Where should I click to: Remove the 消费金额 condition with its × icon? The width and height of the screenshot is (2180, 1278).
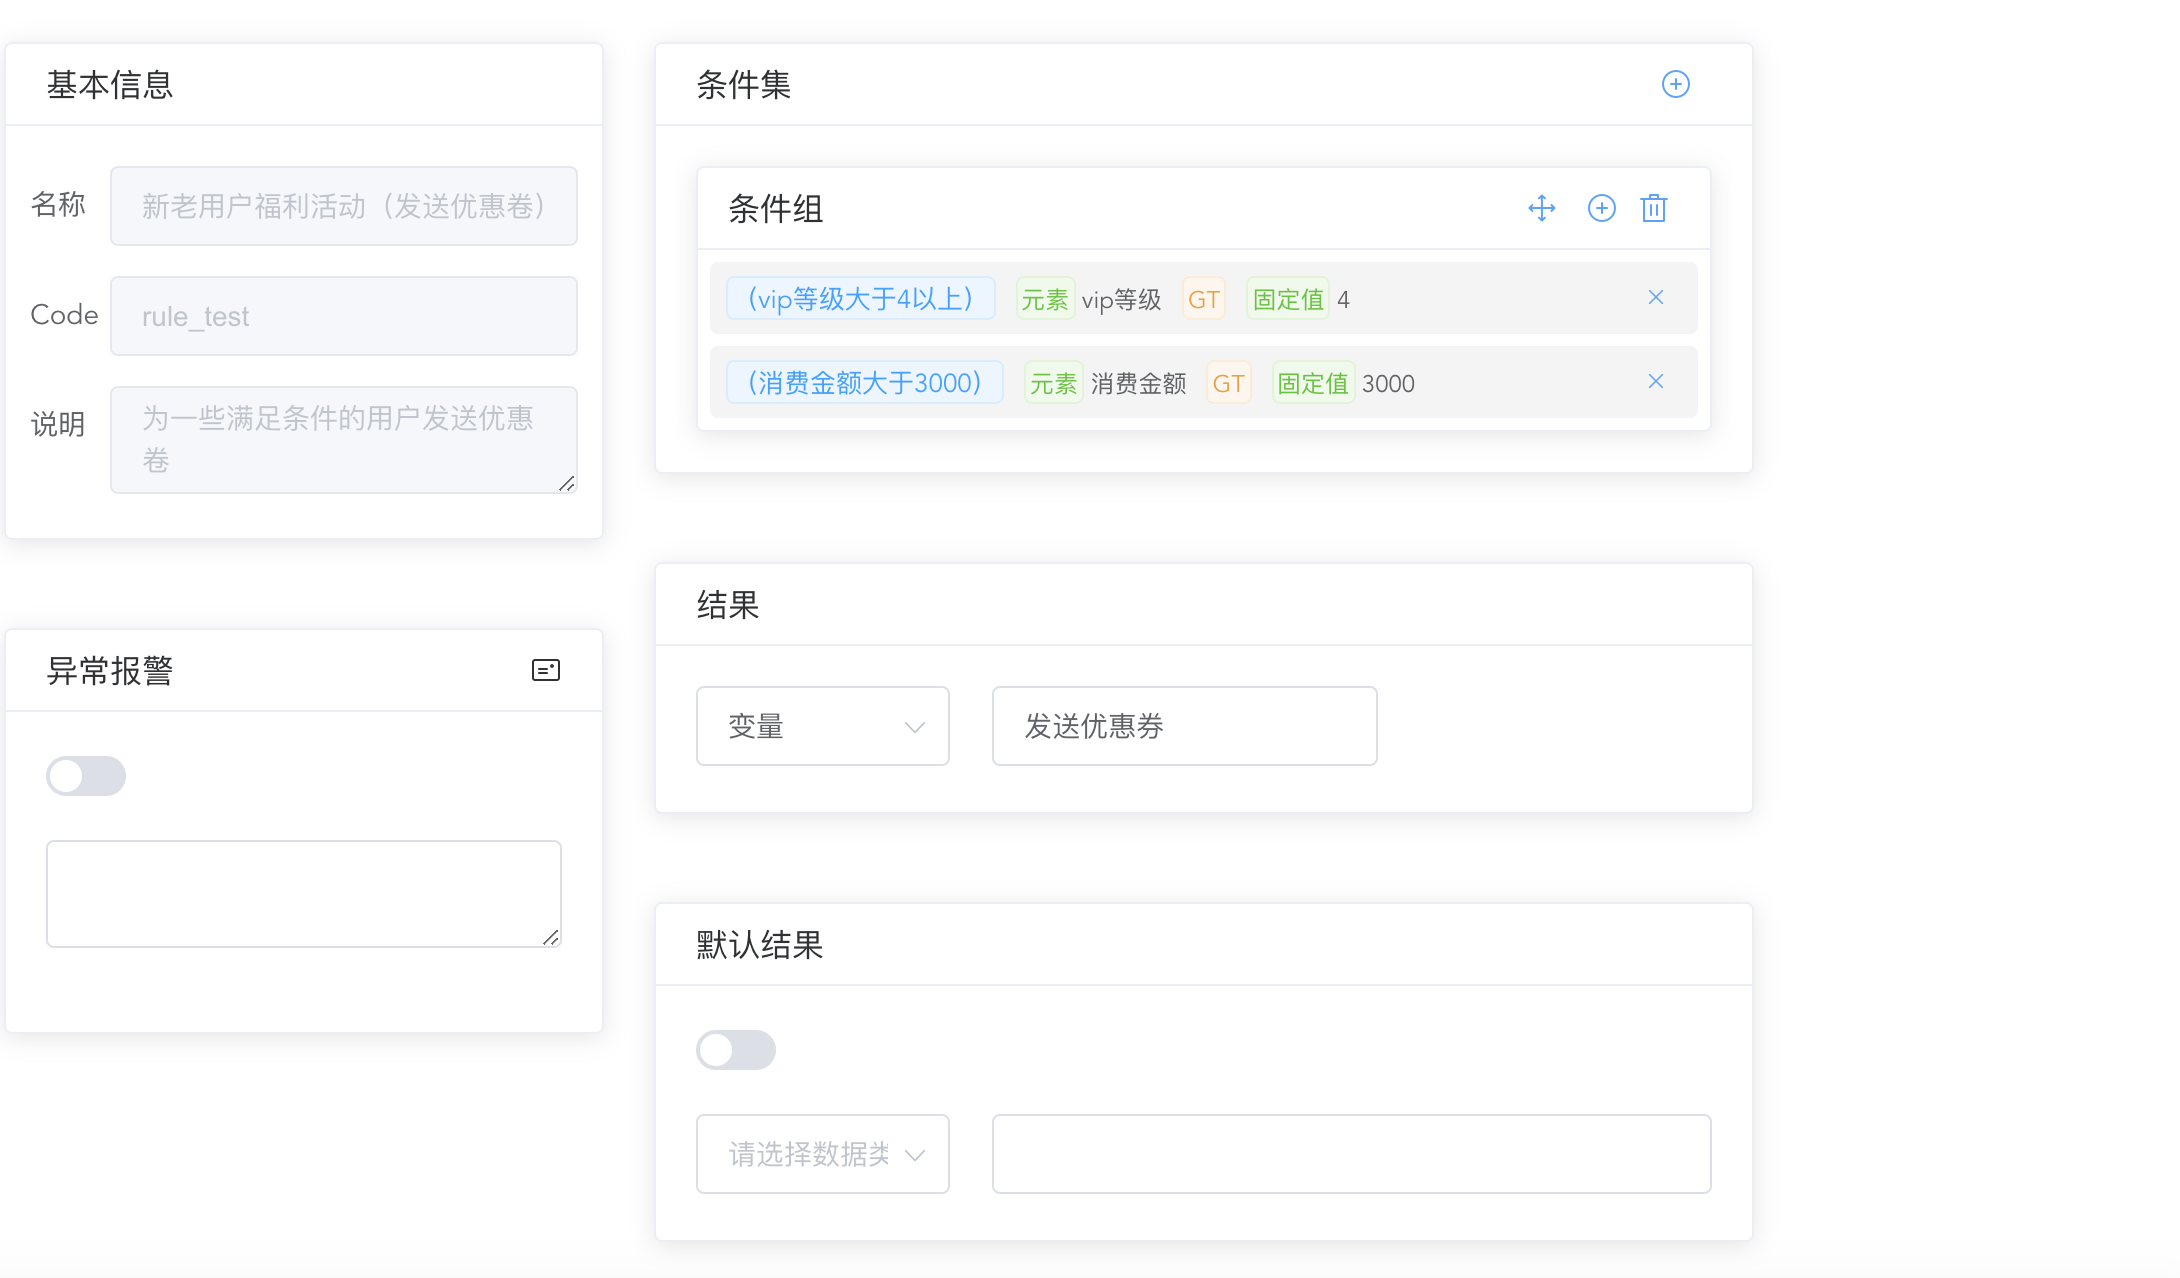point(1656,381)
